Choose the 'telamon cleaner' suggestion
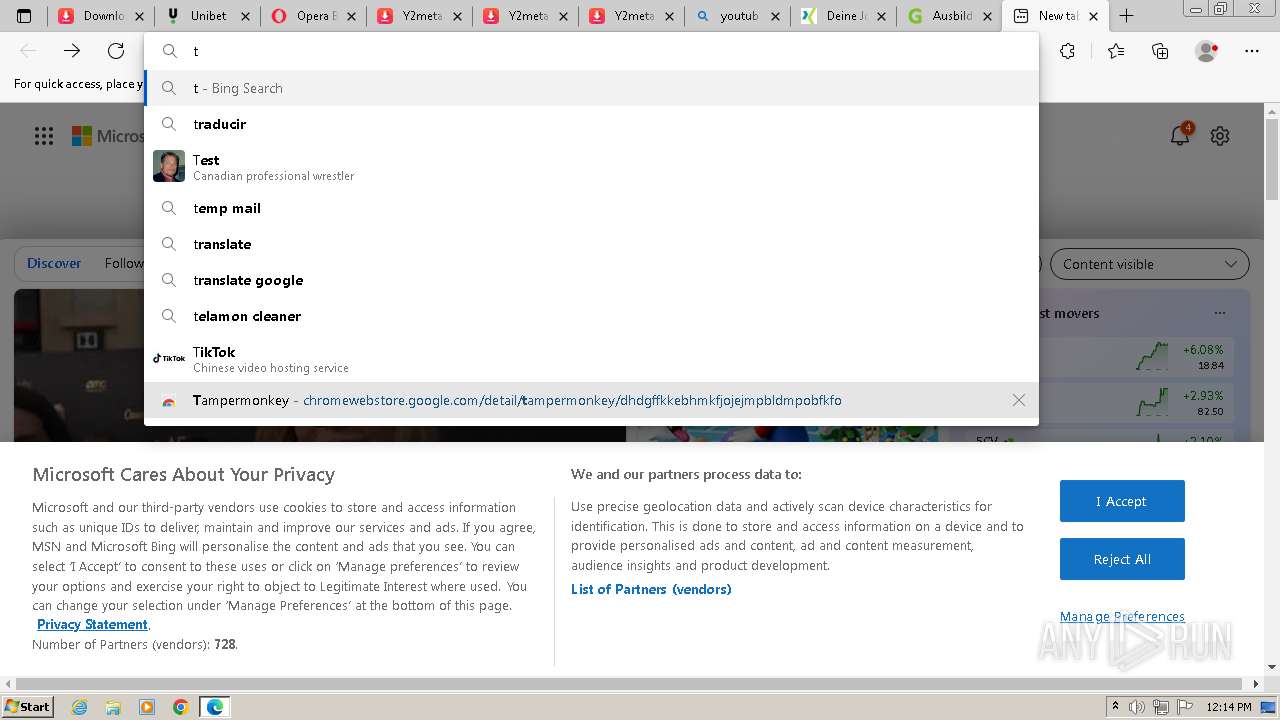The height and width of the screenshot is (720, 1280). (591, 316)
